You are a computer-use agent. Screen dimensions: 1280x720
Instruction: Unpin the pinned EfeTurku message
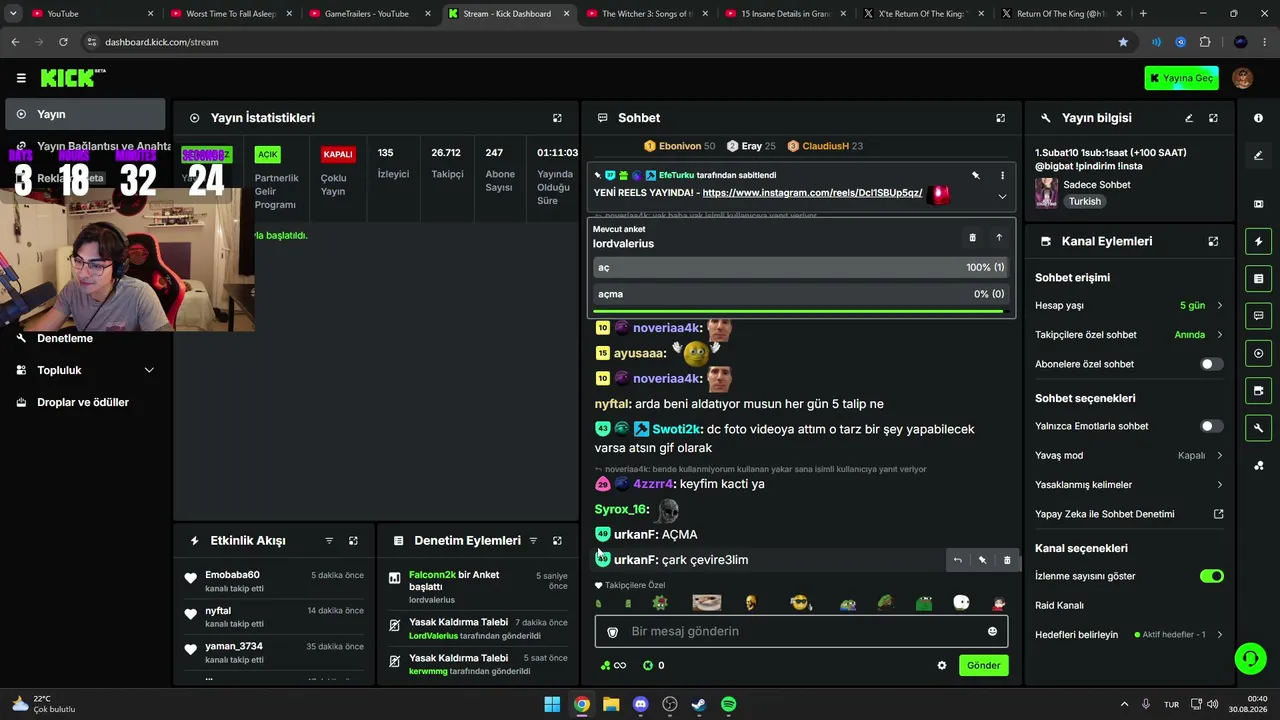click(975, 175)
